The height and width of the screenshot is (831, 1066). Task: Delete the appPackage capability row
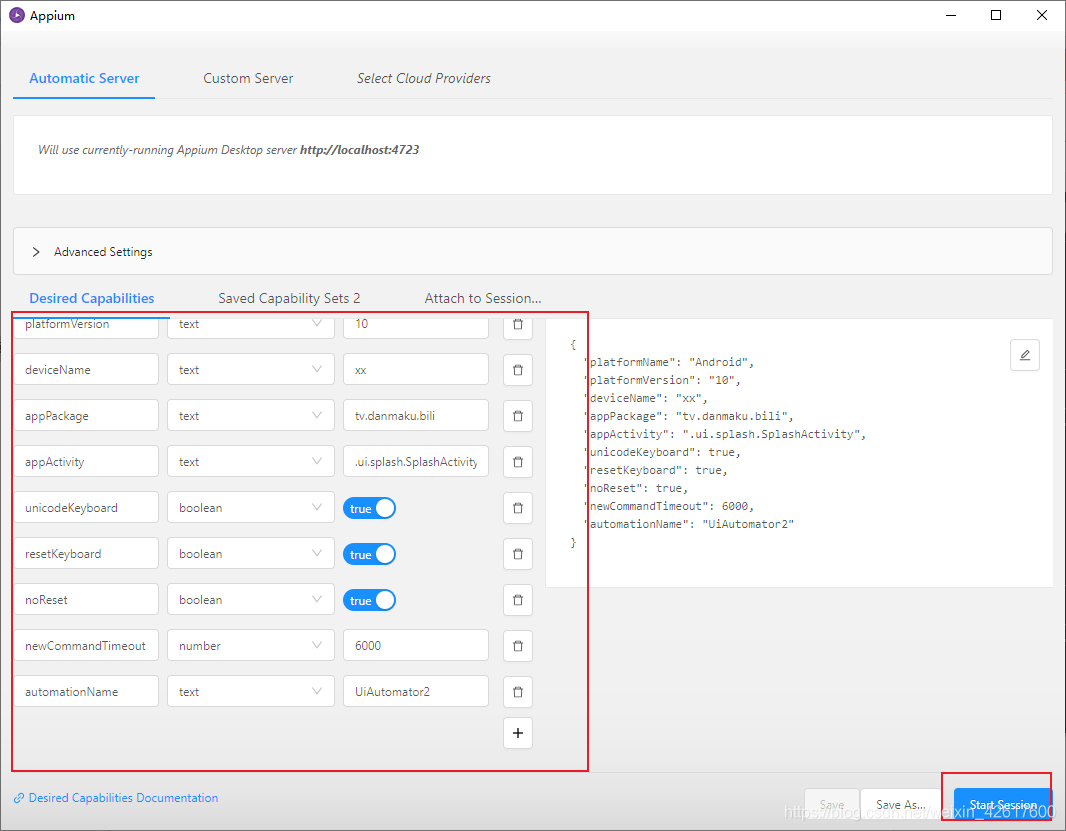(517, 415)
